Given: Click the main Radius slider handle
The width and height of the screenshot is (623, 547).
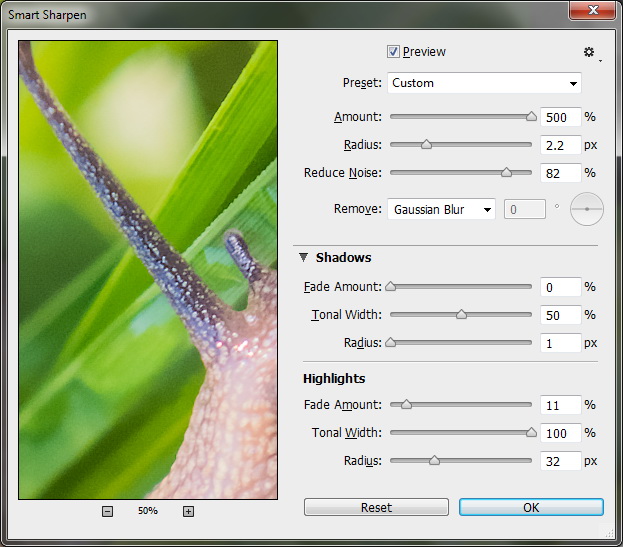Looking at the screenshot, I should point(426,144).
